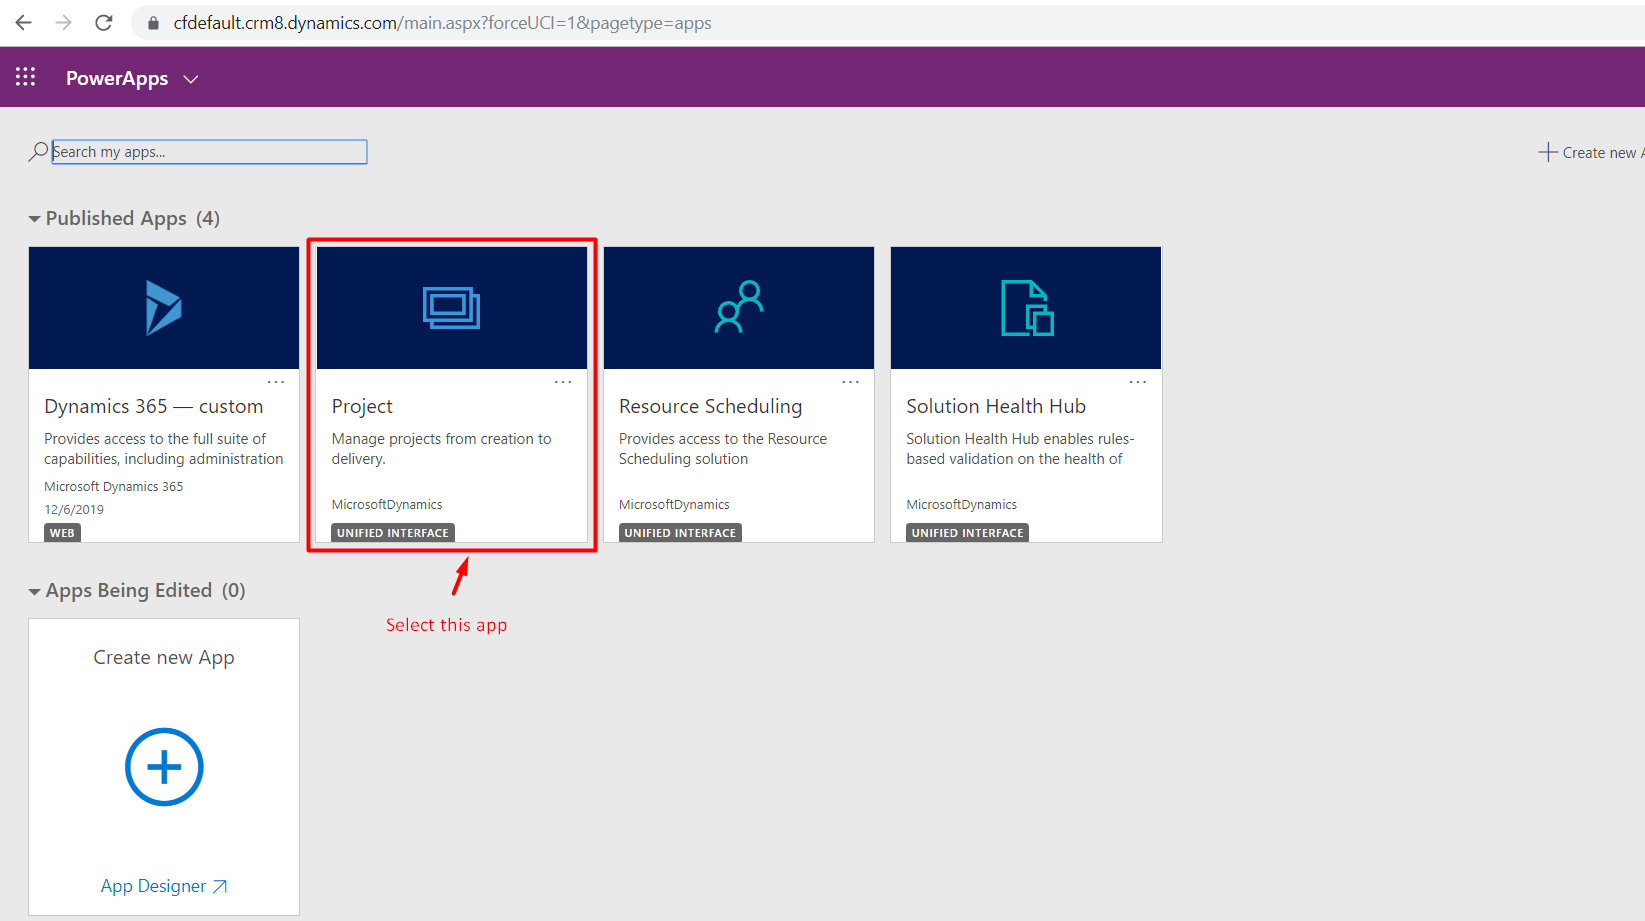Click the Search my apps field
The width and height of the screenshot is (1645, 921).
(x=209, y=152)
